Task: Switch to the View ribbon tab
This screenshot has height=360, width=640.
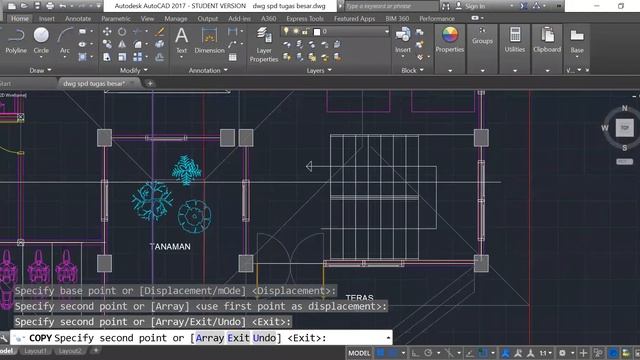Action: coord(147,18)
